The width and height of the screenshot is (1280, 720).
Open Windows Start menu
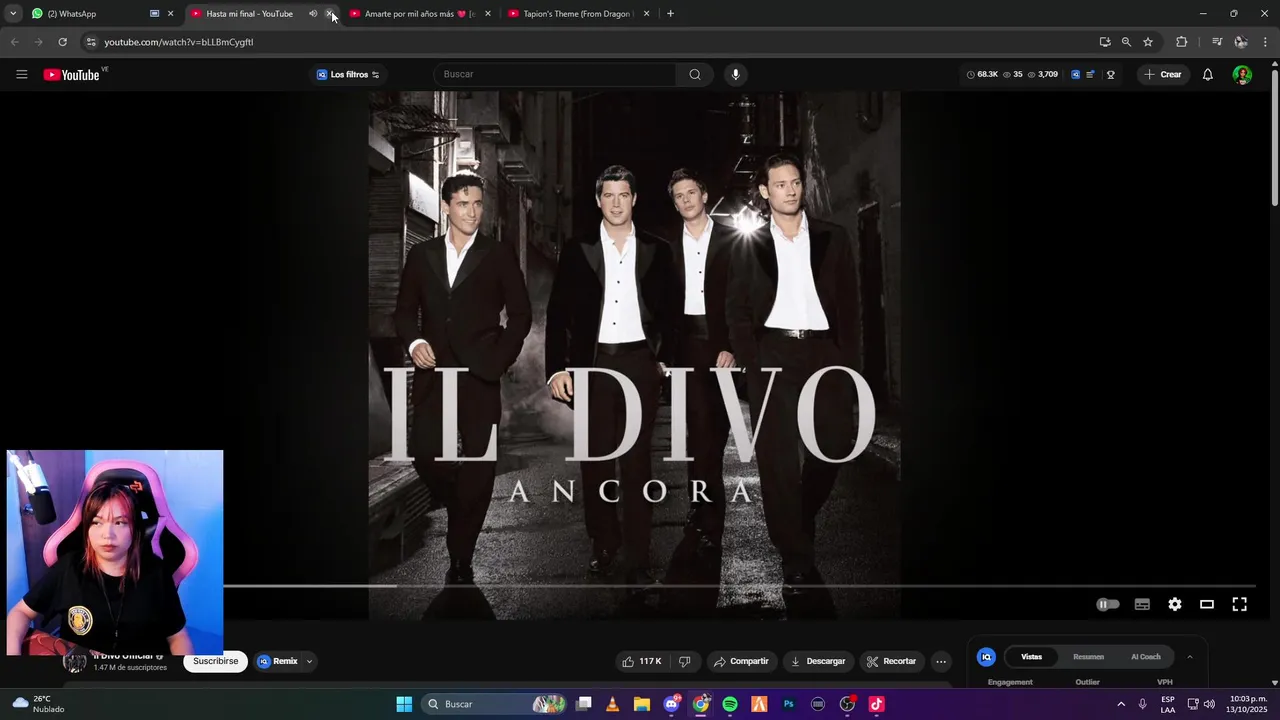click(x=404, y=704)
